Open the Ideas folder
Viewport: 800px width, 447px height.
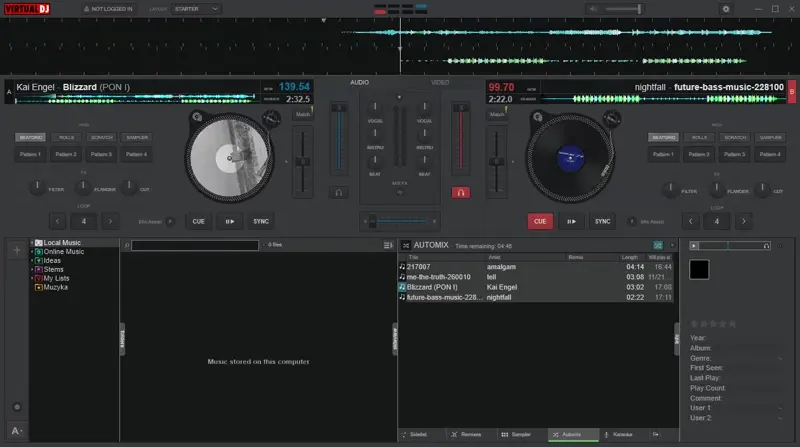coord(52,261)
